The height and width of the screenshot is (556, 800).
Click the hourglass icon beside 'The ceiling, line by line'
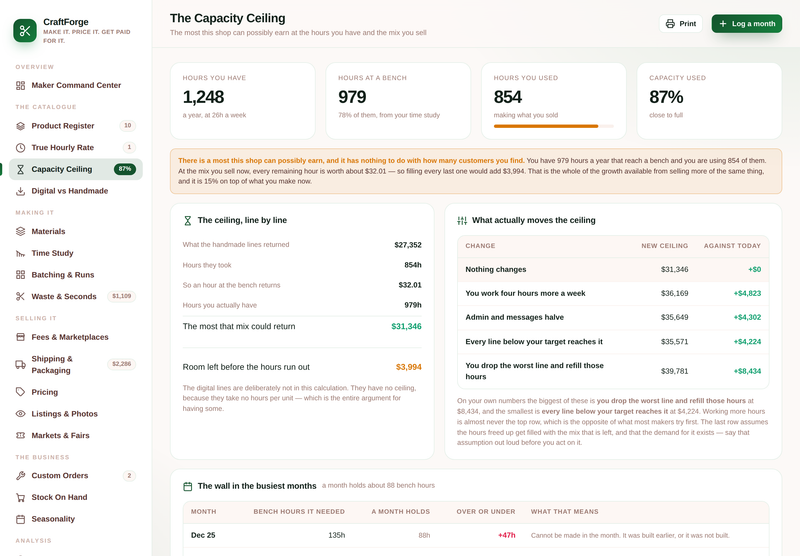(188, 220)
